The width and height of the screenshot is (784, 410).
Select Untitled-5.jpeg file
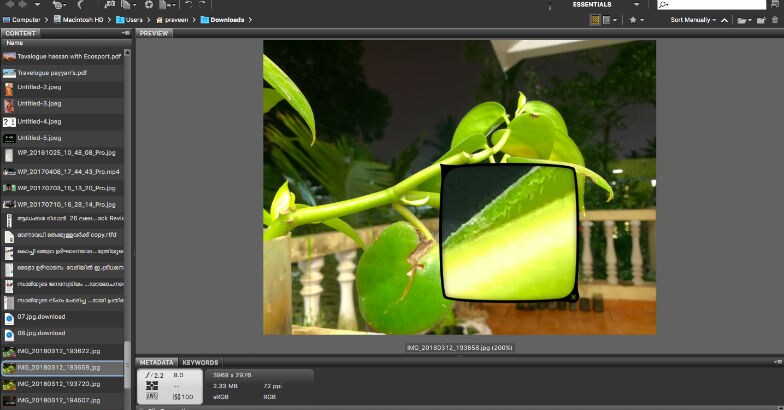62,138
